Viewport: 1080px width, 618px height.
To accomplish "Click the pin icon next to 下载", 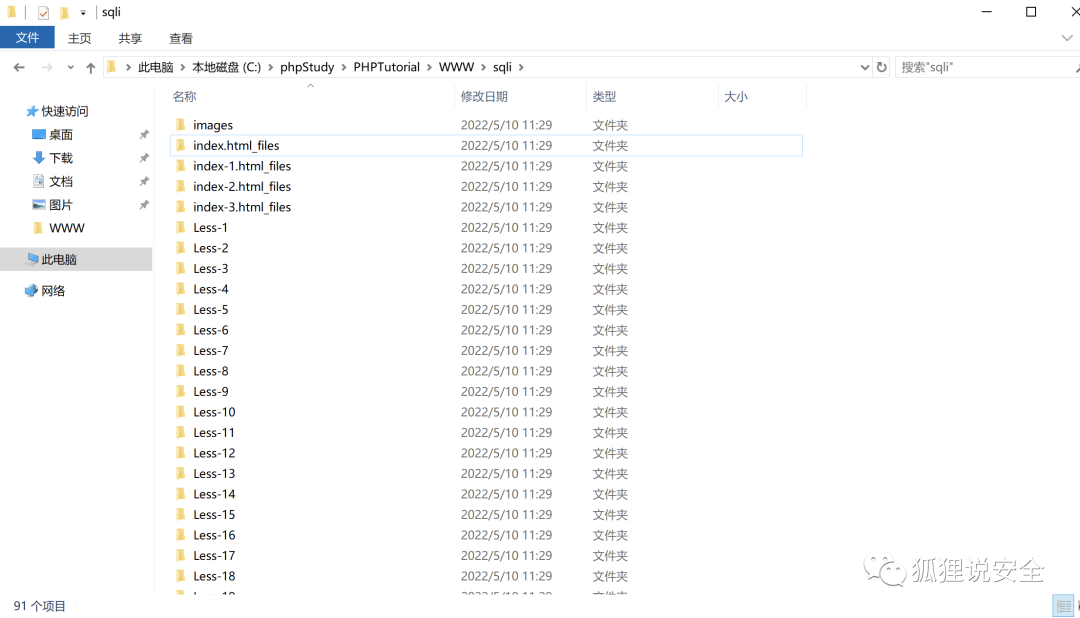I will 144,158.
